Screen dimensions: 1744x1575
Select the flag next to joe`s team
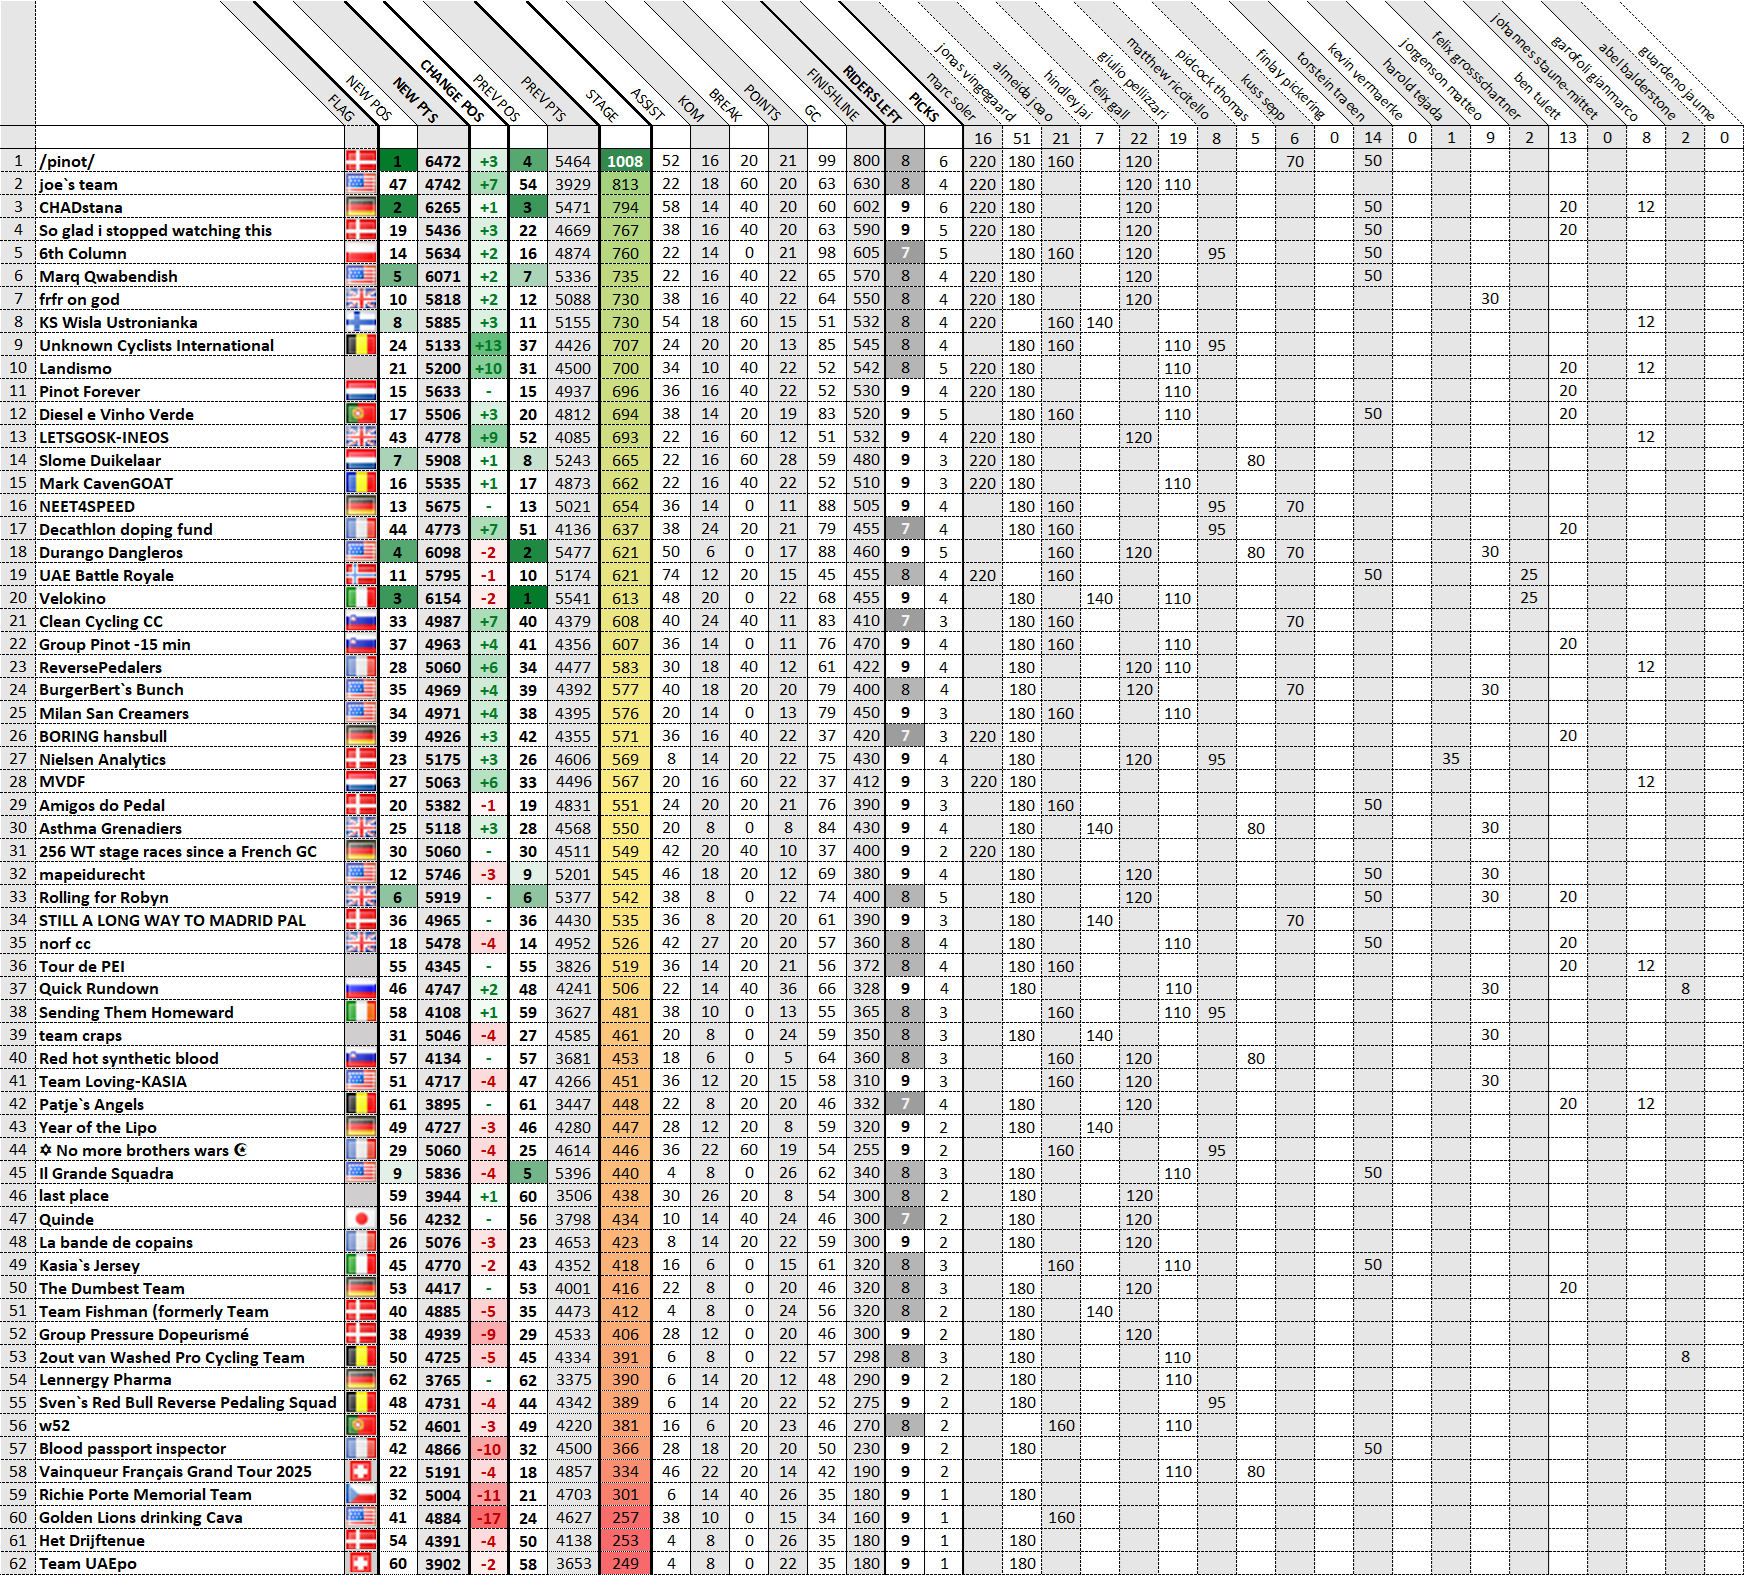click(x=361, y=184)
